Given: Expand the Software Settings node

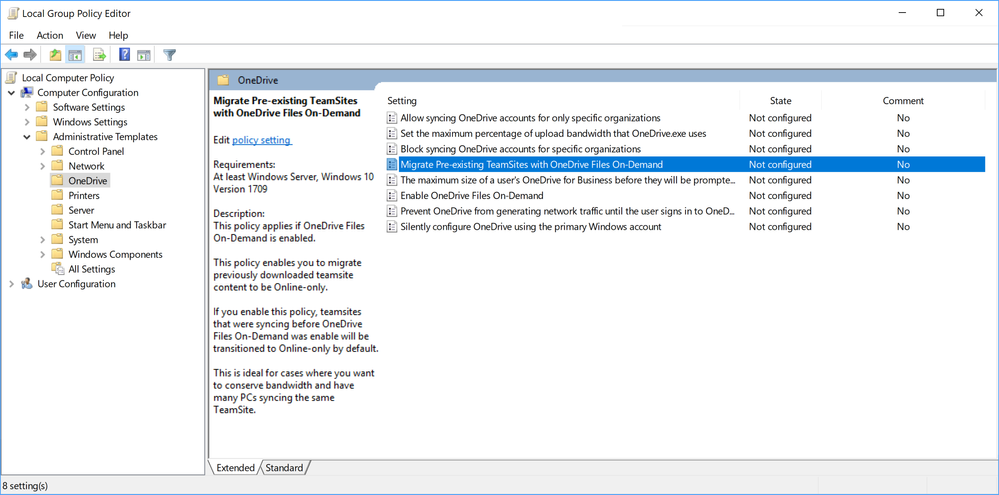Looking at the screenshot, I should pyautogui.click(x=27, y=107).
